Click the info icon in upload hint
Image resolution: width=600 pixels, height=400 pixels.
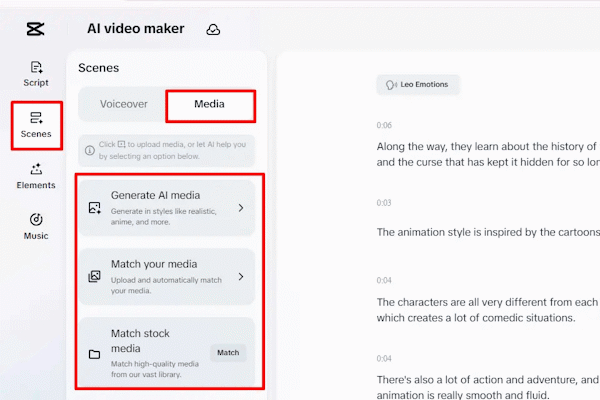point(90,150)
